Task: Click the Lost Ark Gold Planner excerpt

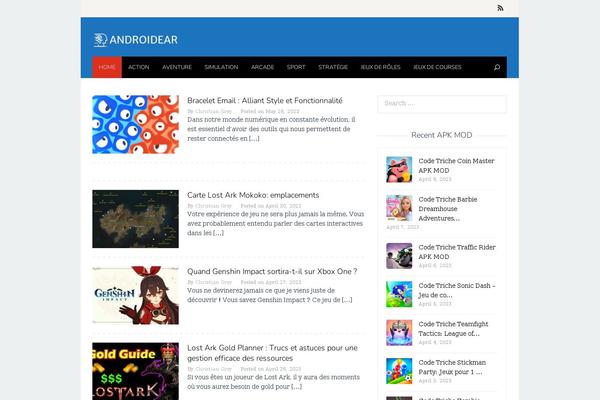Action: click(274, 382)
